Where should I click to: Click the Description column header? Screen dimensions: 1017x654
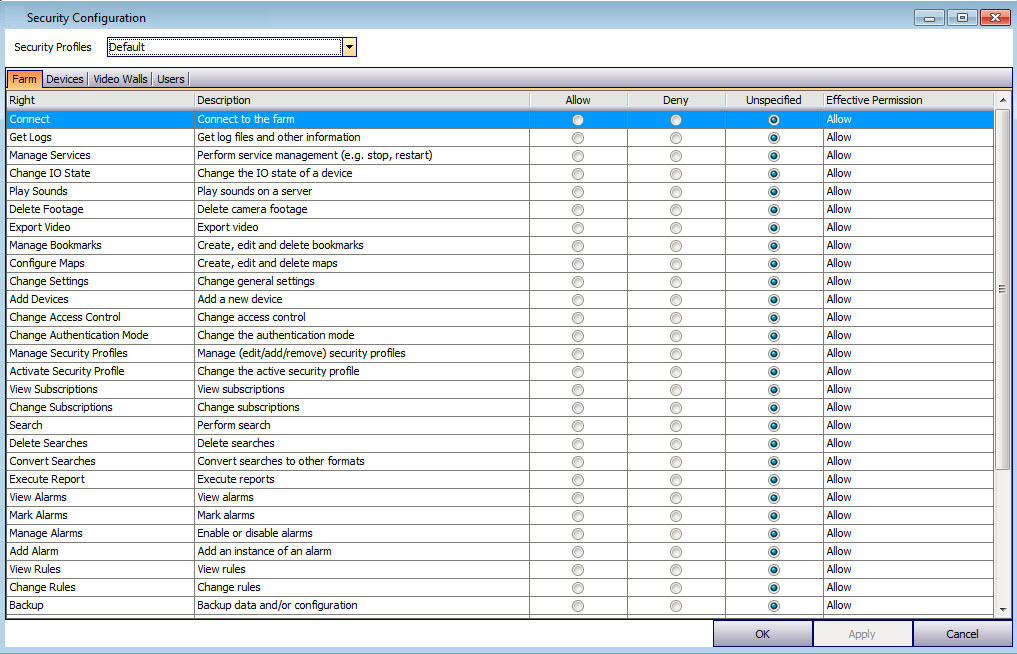tap(362, 100)
